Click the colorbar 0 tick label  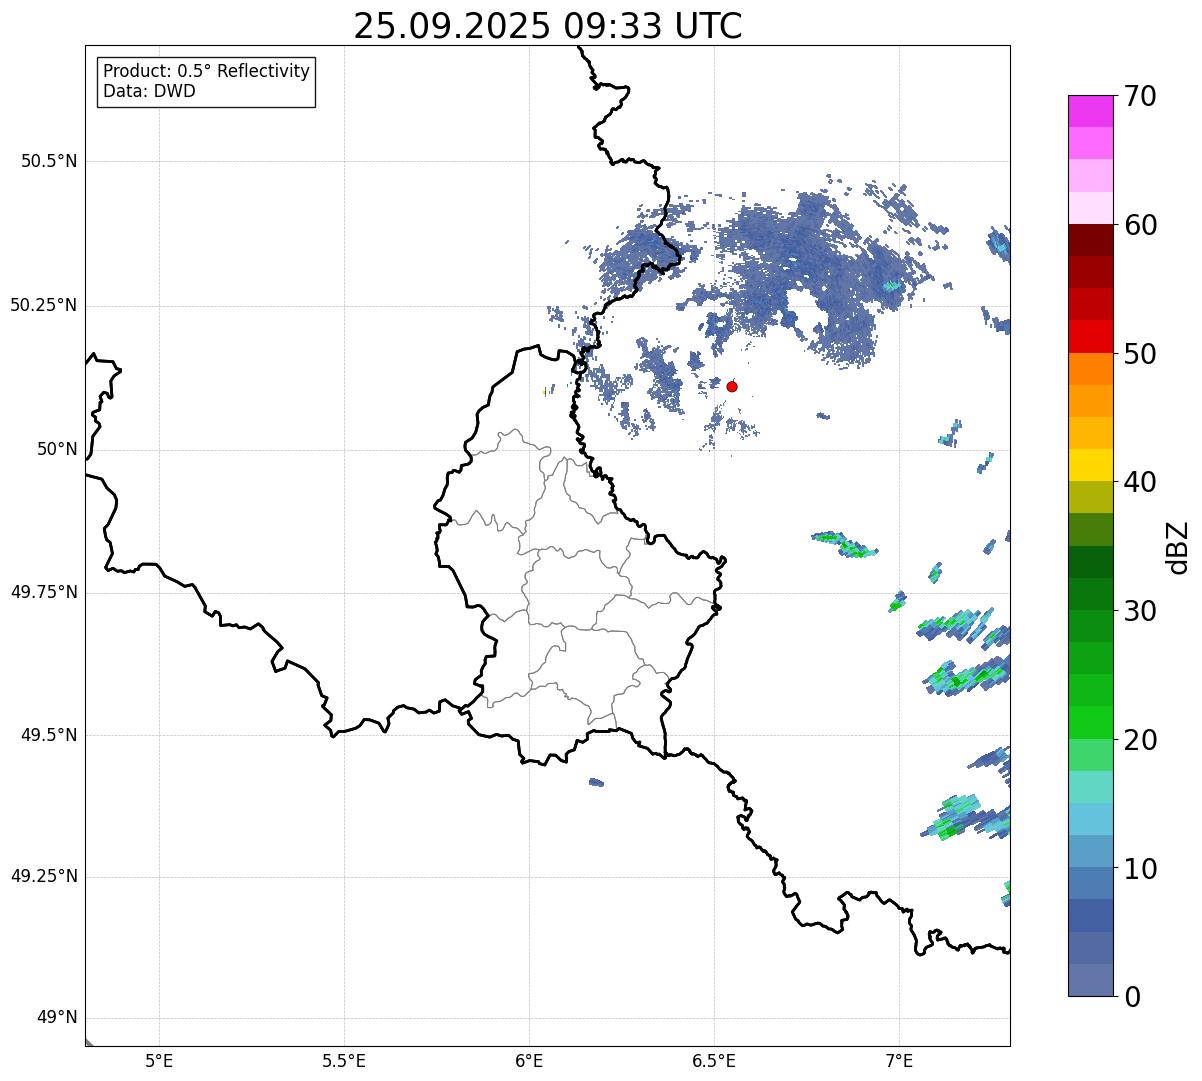pos(1132,997)
